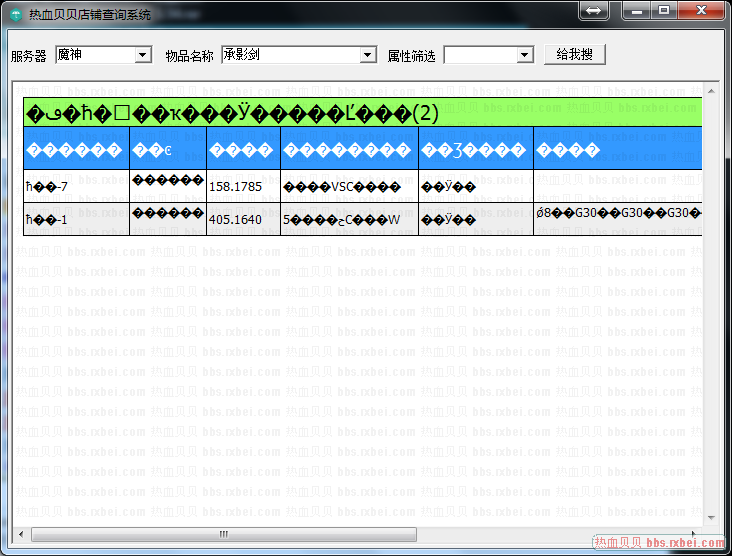Click the horizontal scrollbar right arrow
Viewport: 732px width, 556px height.
(696, 534)
